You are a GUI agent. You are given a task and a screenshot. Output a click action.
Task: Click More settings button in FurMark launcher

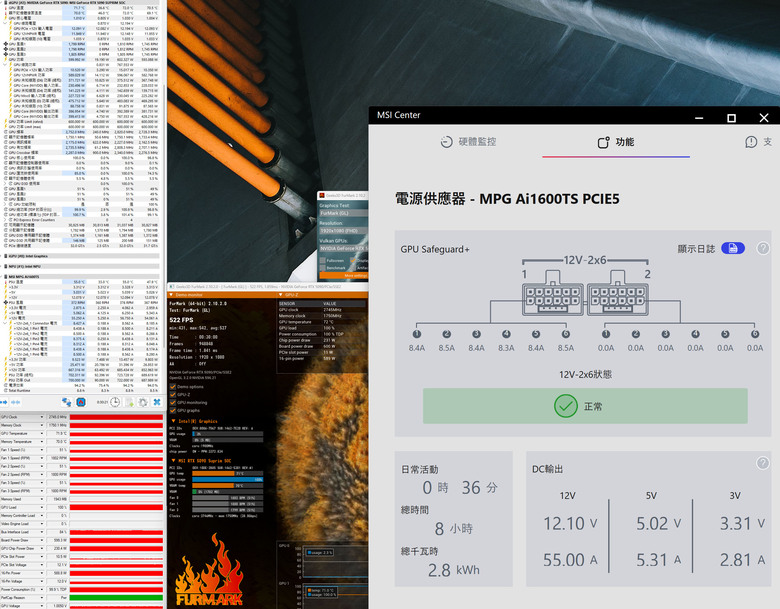pos(344,275)
